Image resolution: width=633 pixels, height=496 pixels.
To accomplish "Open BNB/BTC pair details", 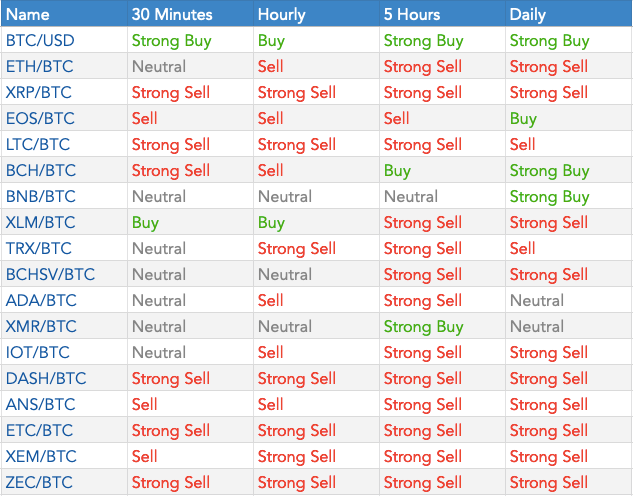I will (40, 197).
